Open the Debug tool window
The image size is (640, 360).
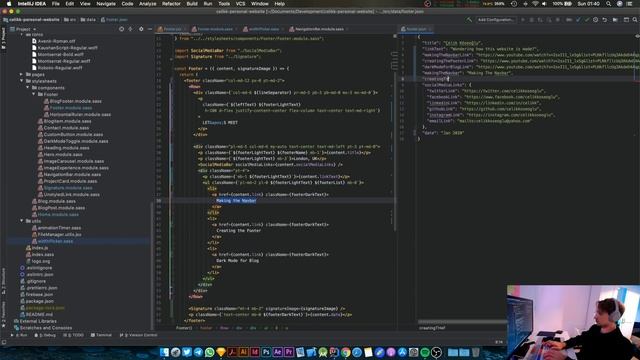click(45, 335)
